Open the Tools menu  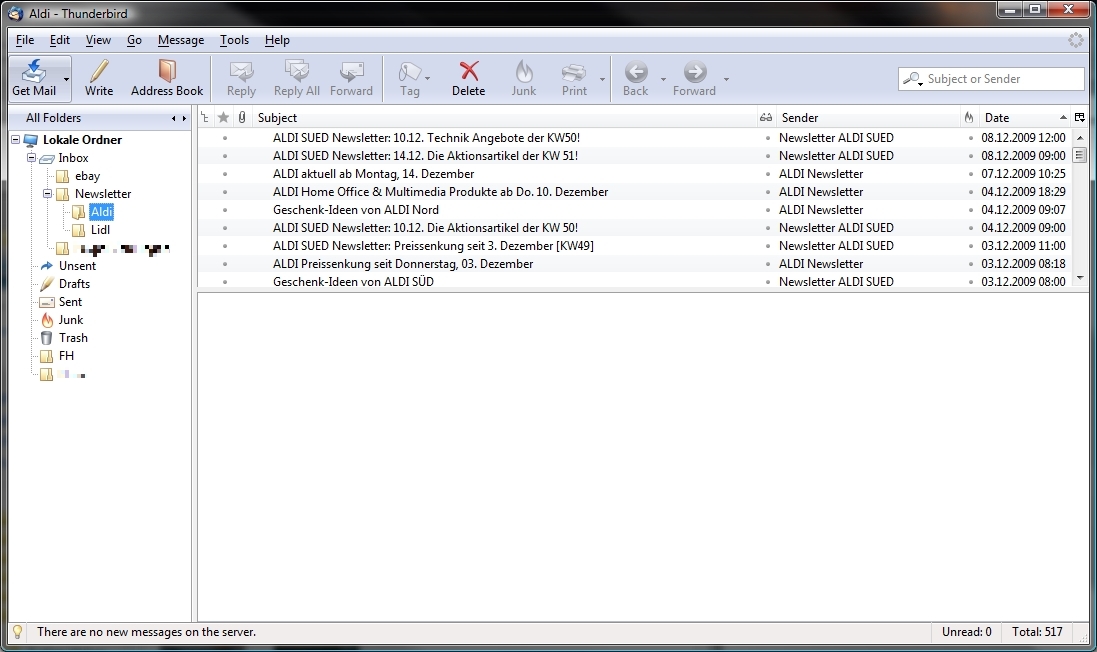(x=234, y=40)
